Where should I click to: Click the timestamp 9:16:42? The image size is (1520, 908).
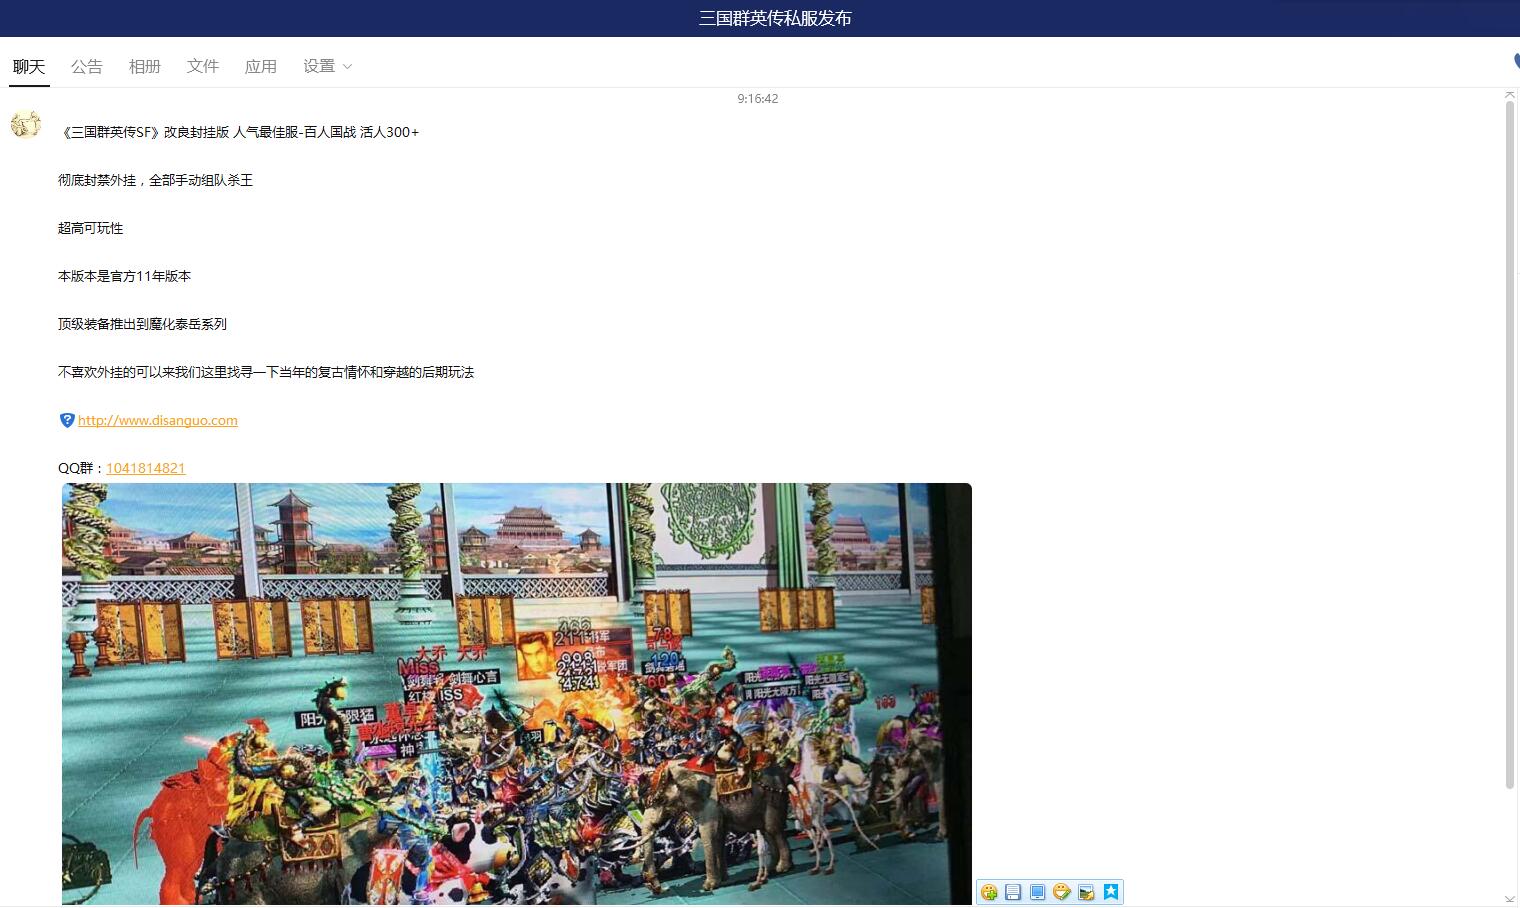pos(758,98)
